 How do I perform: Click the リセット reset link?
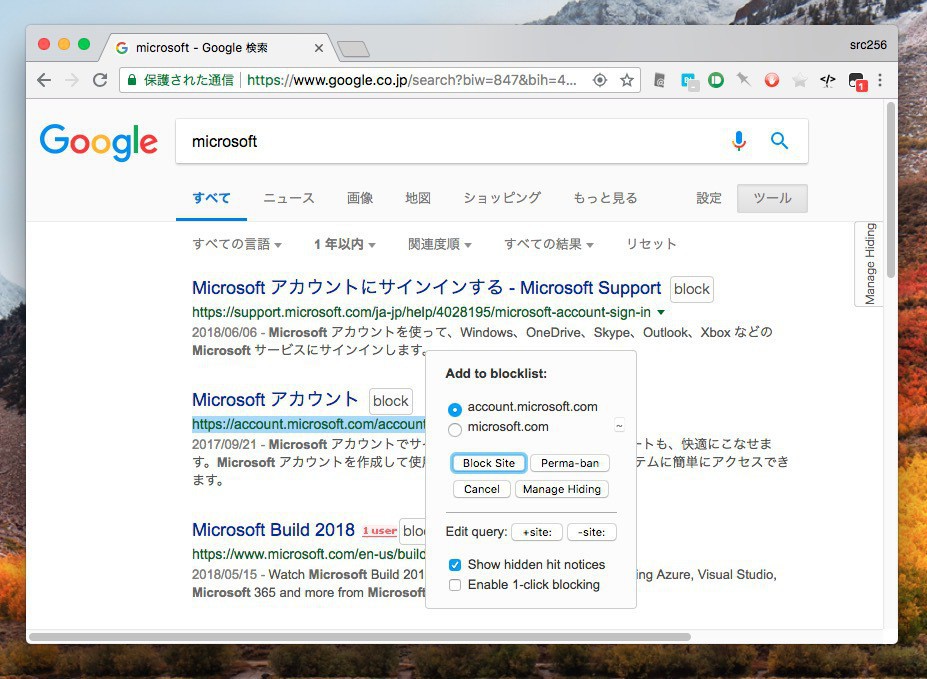coord(651,244)
